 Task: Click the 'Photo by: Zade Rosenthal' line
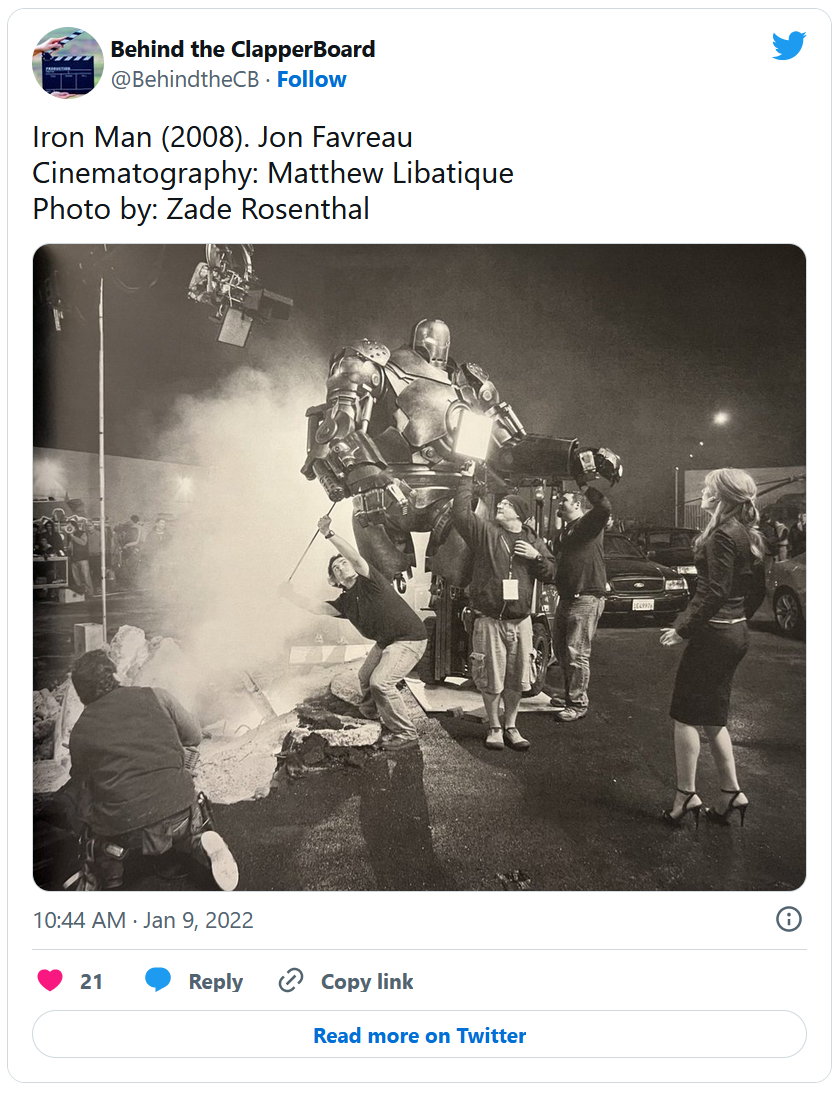201,209
